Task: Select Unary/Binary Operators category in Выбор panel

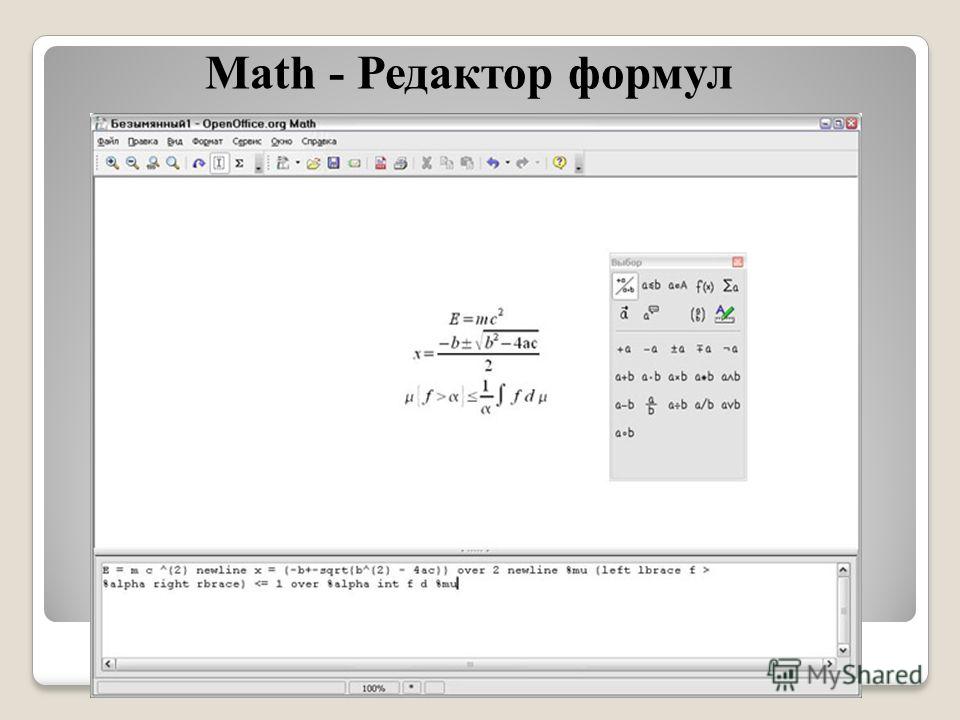Action: pyautogui.click(x=624, y=286)
